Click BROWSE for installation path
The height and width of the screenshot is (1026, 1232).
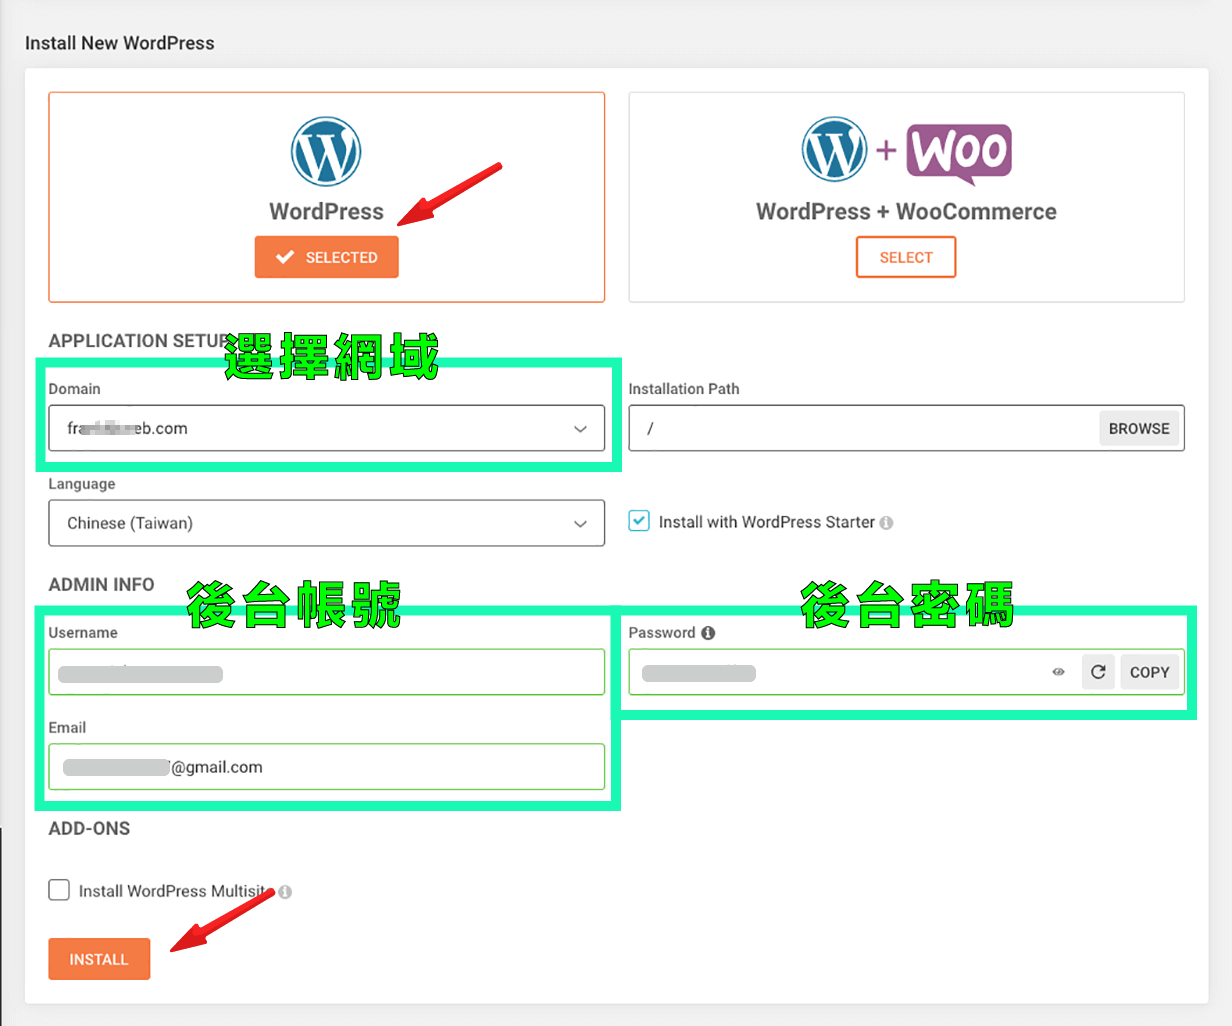click(1139, 428)
